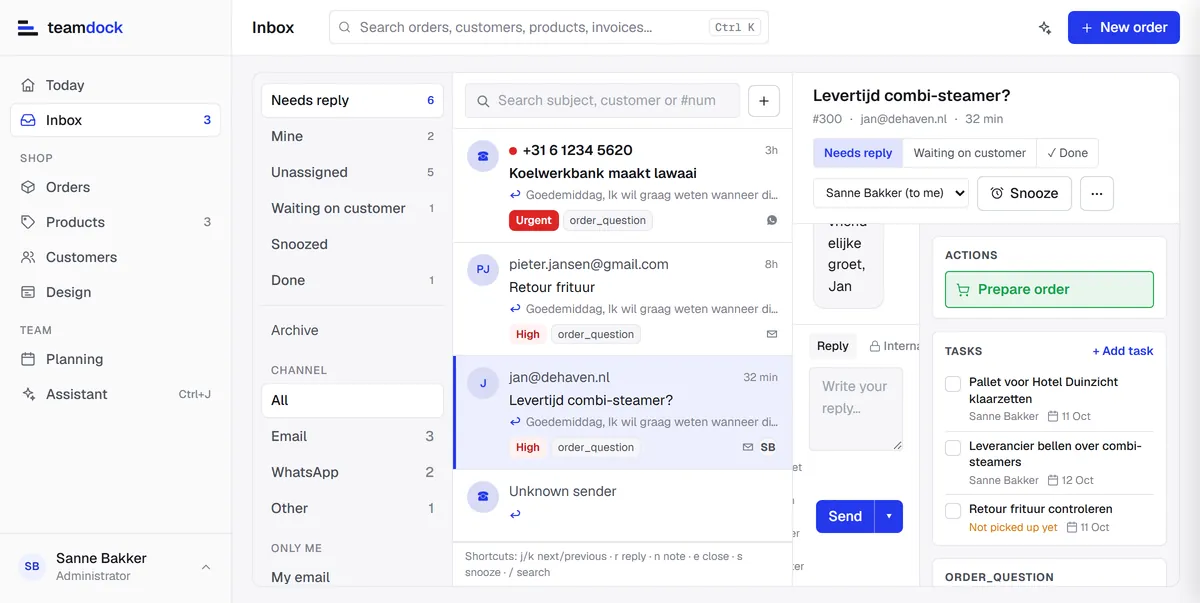This screenshot has height=603, width=1200.
Task: Click the Customers people icon
Action: [x=28, y=257]
